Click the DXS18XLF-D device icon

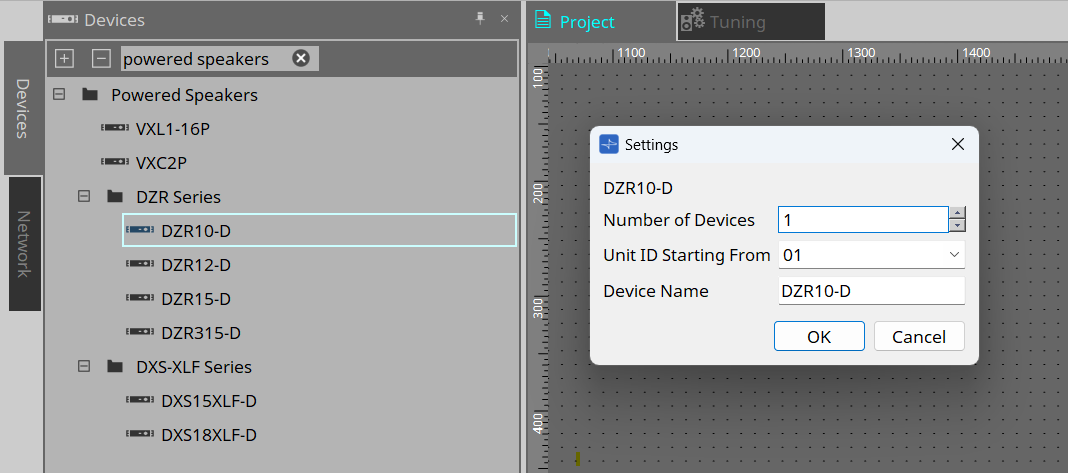pyautogui.click(x=140, y=435)
